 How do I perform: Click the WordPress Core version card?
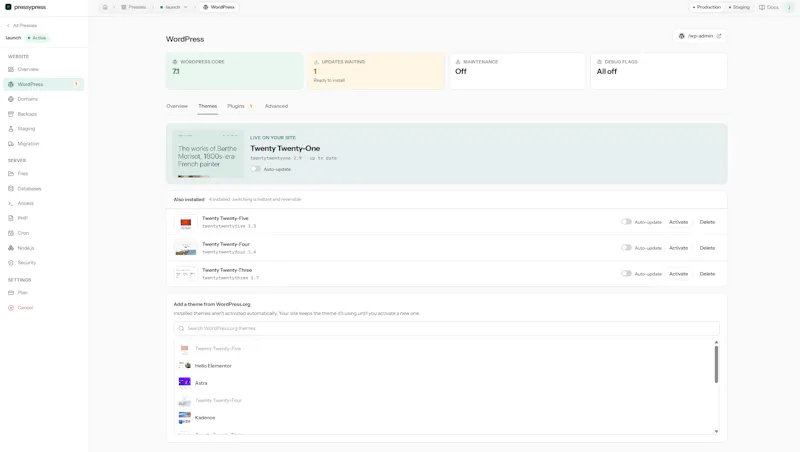coord(234,71)
